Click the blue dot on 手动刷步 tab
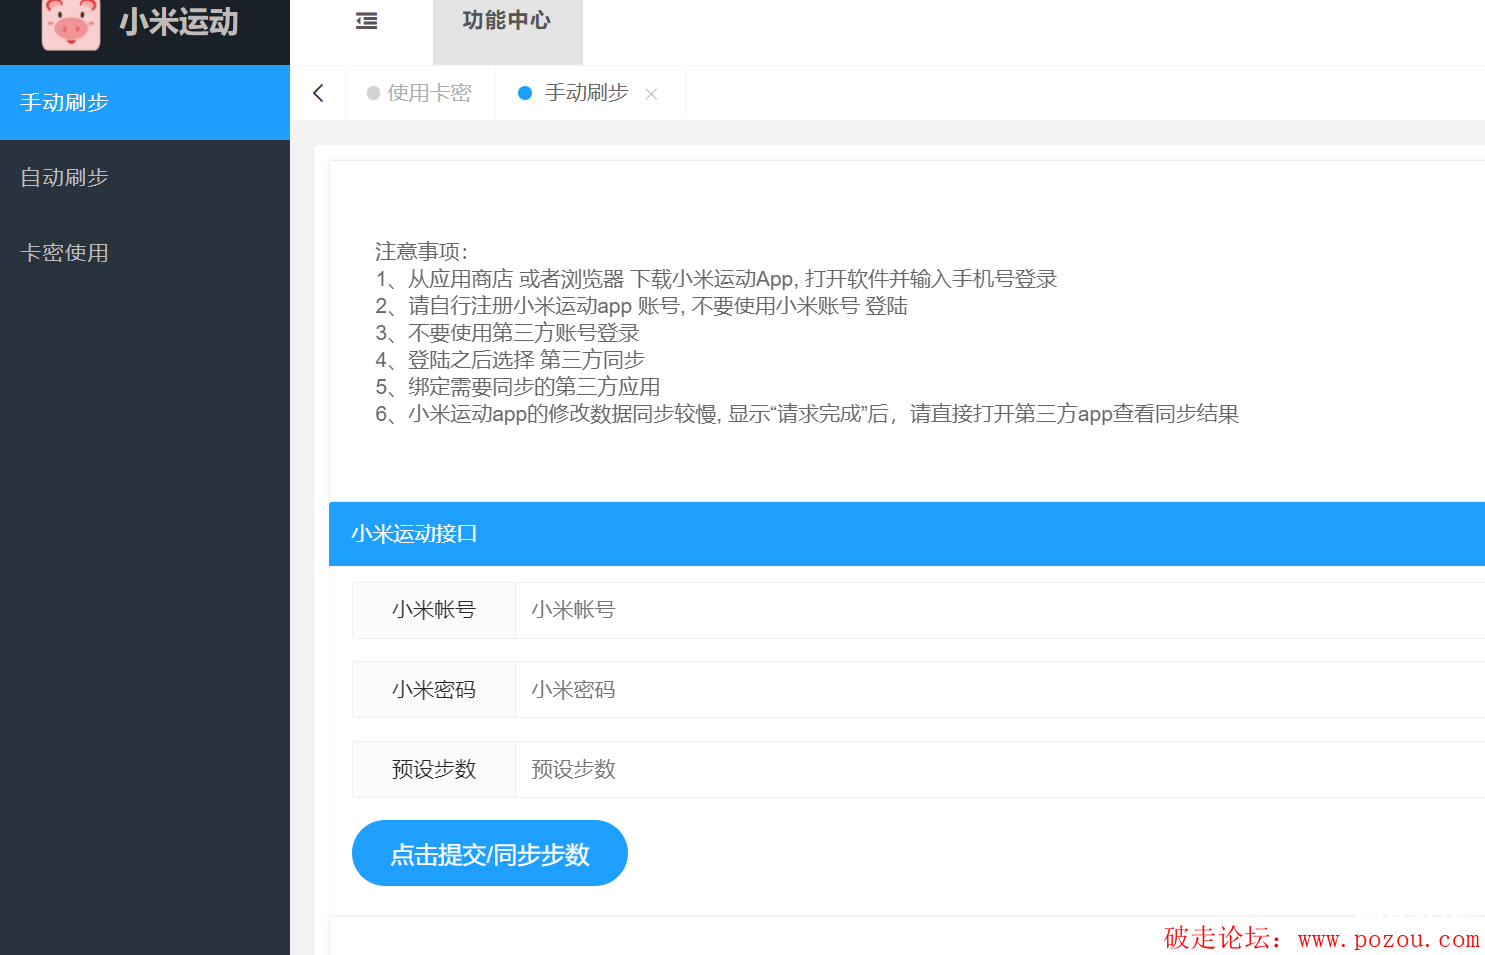This screenshot has width=1485, height=955. tap(524, 93)
